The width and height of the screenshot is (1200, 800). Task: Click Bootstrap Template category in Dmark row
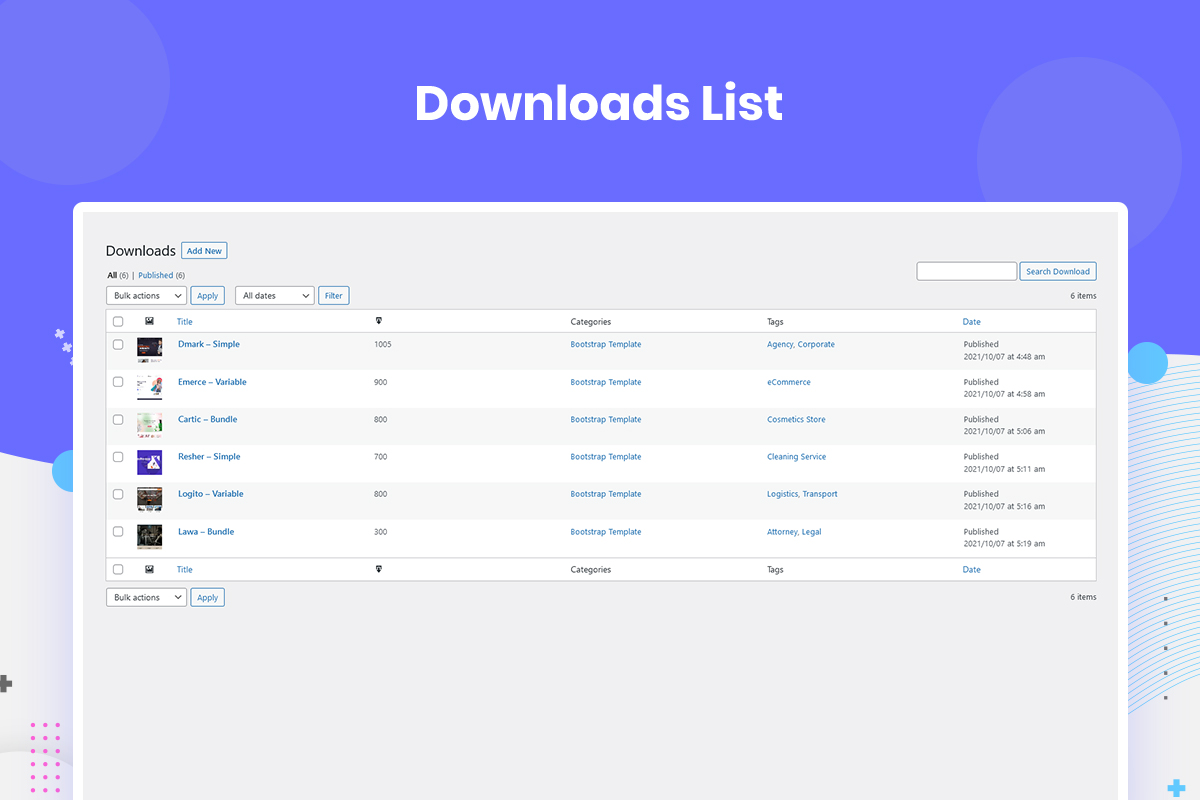(x=606, y=344)
